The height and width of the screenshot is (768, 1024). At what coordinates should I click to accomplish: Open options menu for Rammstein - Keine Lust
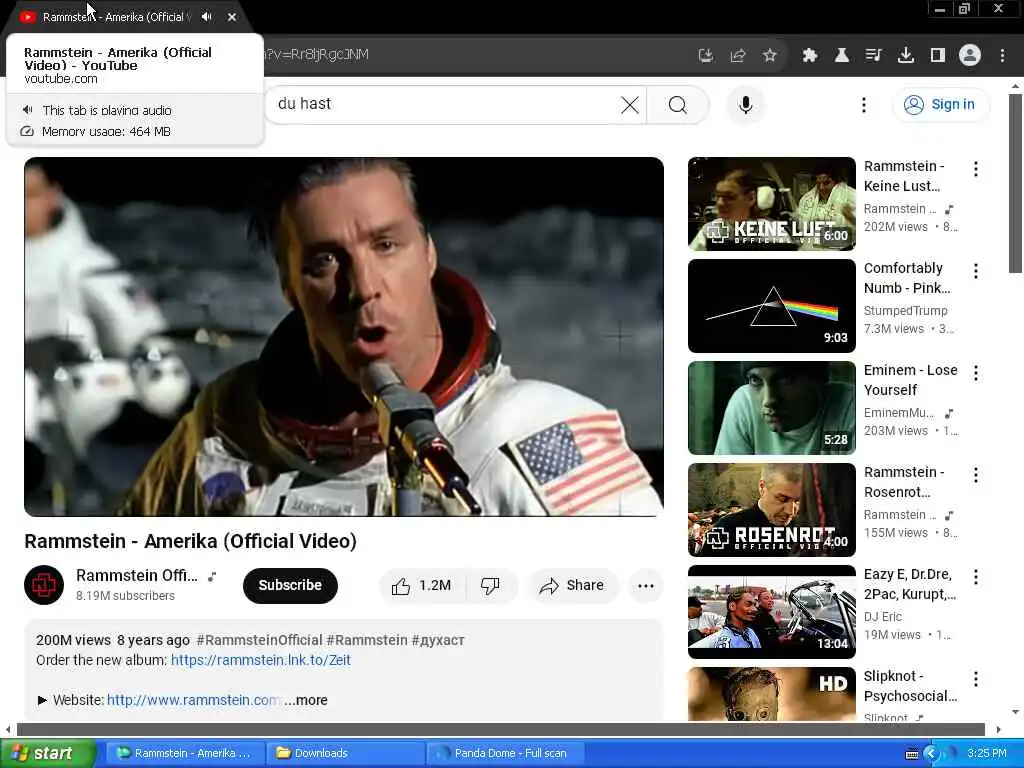coord(976,169)
